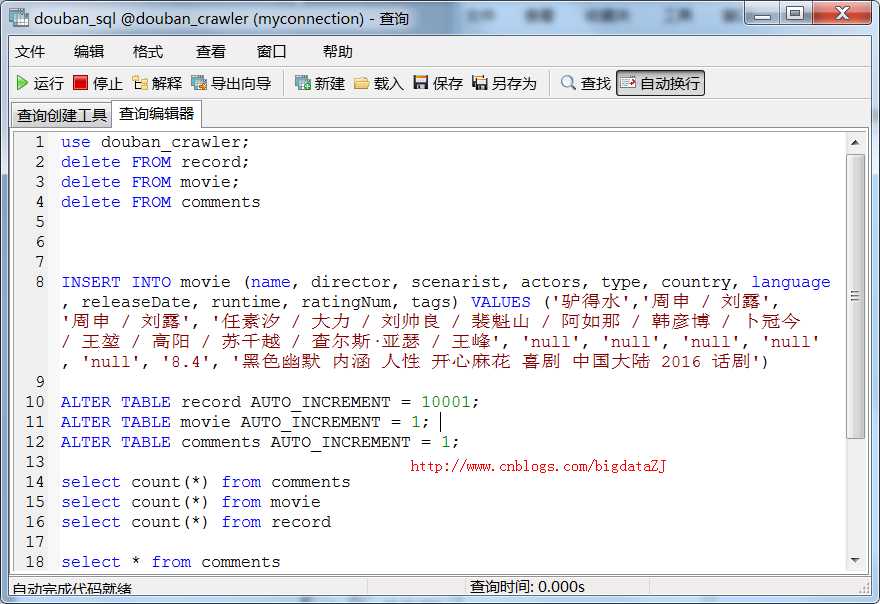This screenshot has height=604, width=880.
Task: Click the '驴得水' movie name string
Action: click(590, 302)
